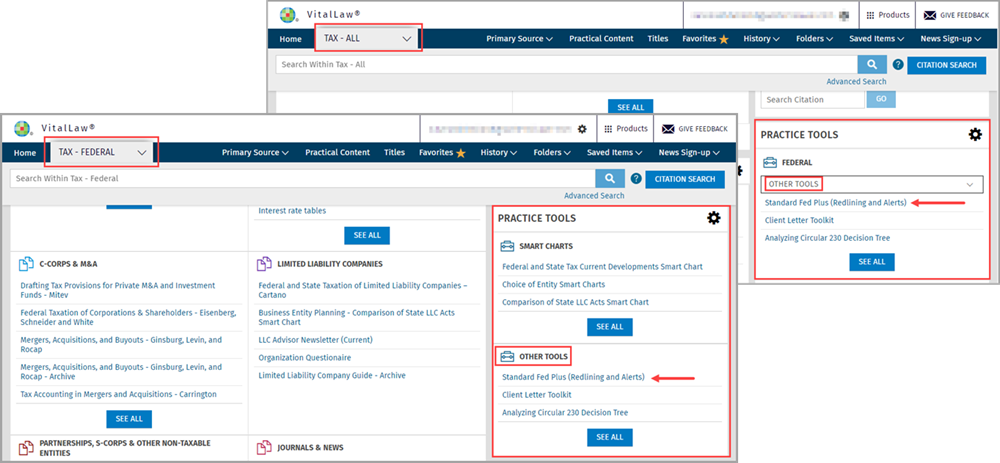Click VitalLaw logo in Tax - All window
The height and width of the screenshot is (463, 1000).
click(x=289, y=15)
